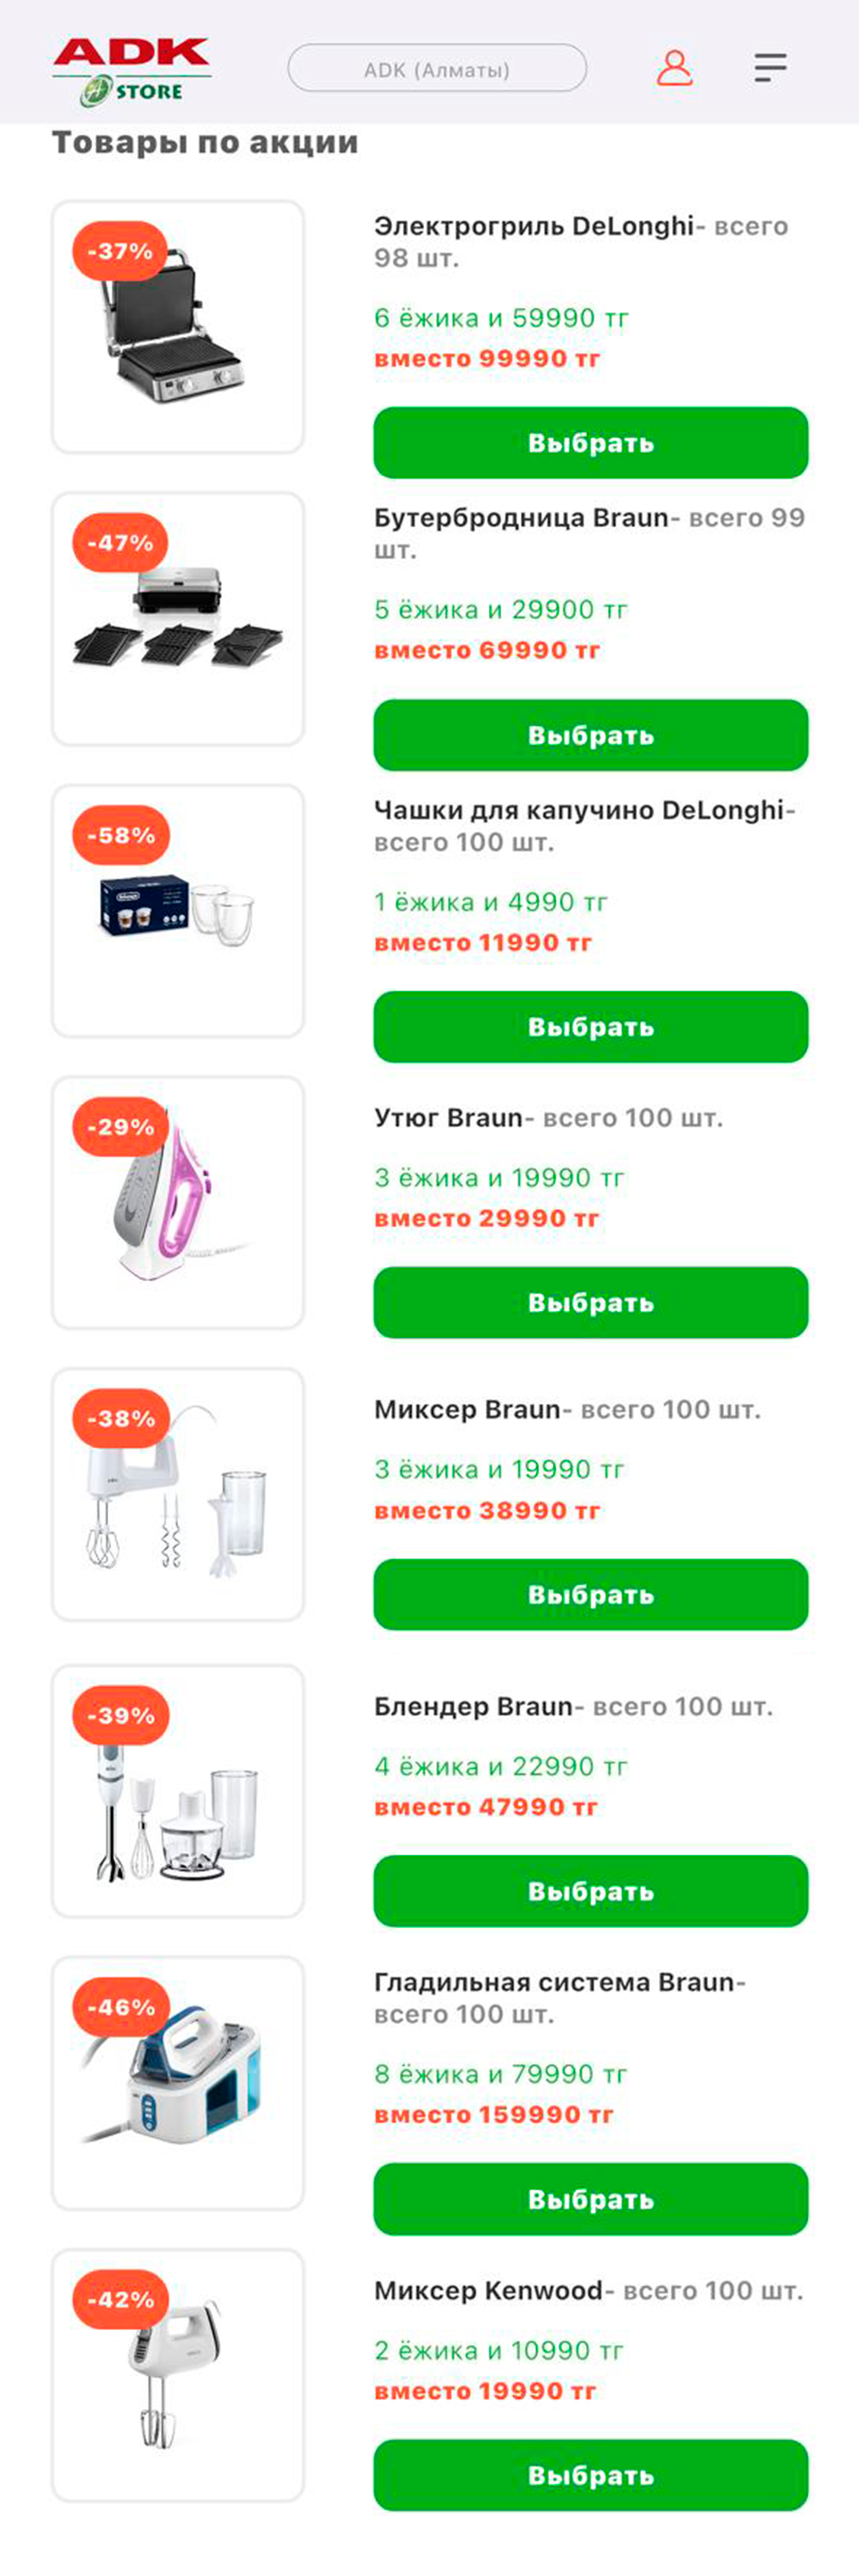
Task: Click the Миксер Braun product title
Action: (x=467, y=1409)
